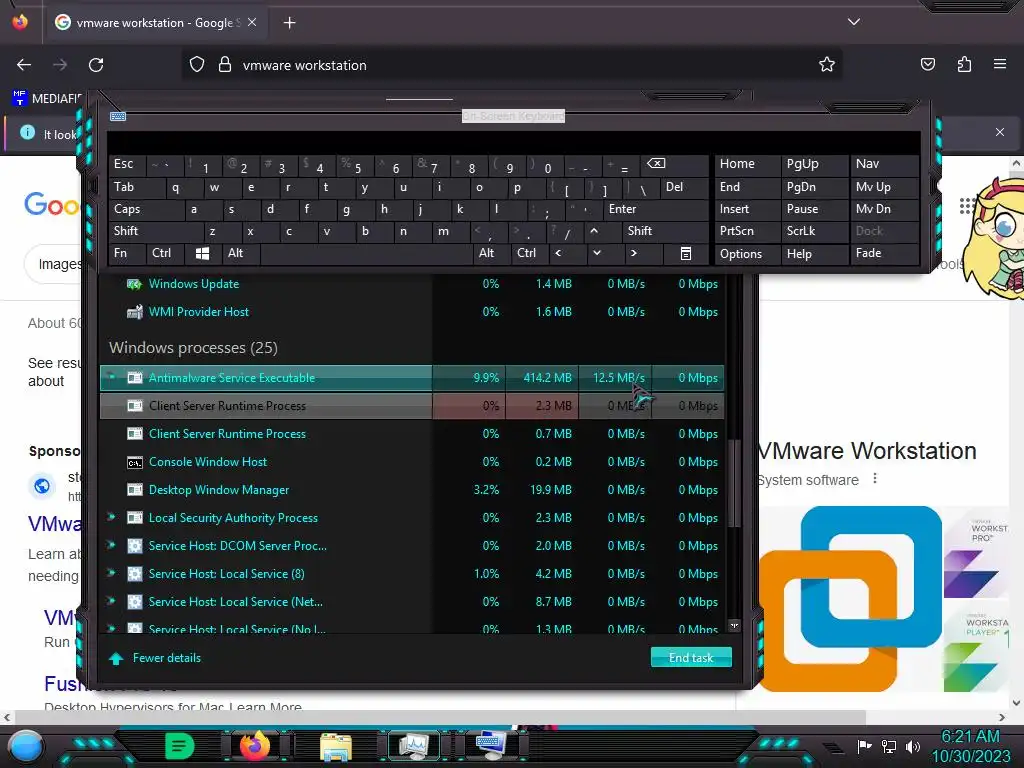Toggle Caps on the on-screen keyboard
Viewport: 1024px width, 768px height.
coord(145,210)
